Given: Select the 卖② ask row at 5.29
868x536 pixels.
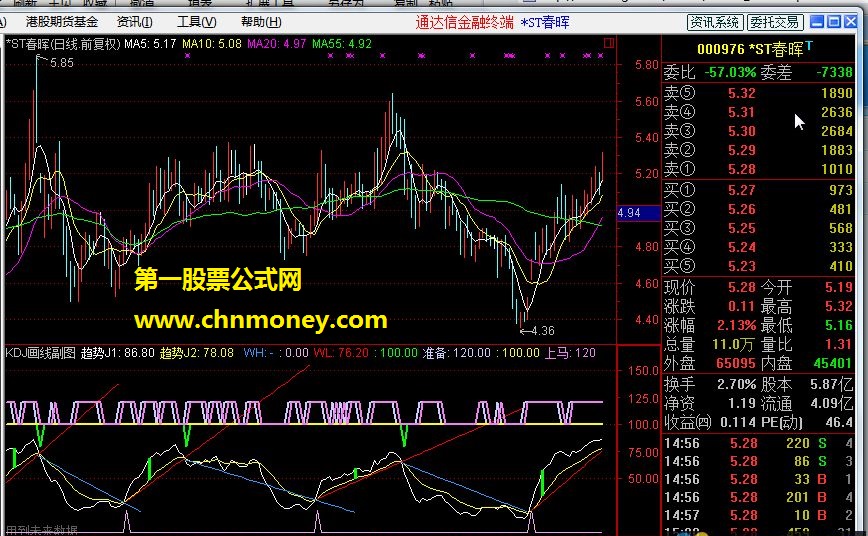Looking at the screenshot, I should pos(758,150).
